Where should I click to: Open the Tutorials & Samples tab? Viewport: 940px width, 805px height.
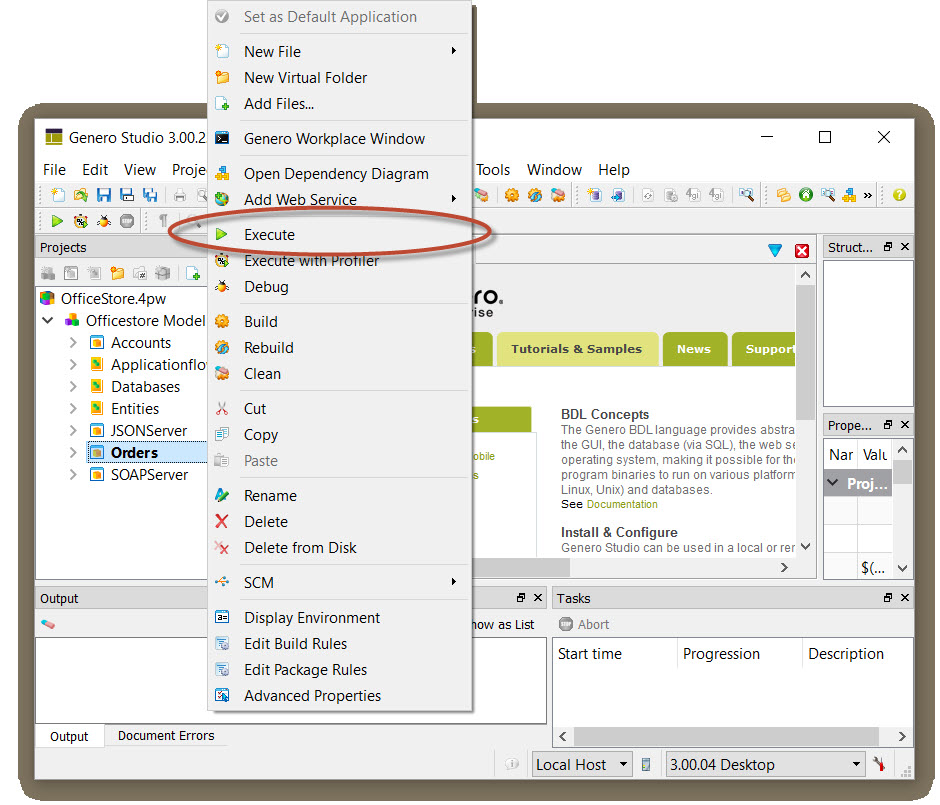pyautogui.click(x=576, y=349)
